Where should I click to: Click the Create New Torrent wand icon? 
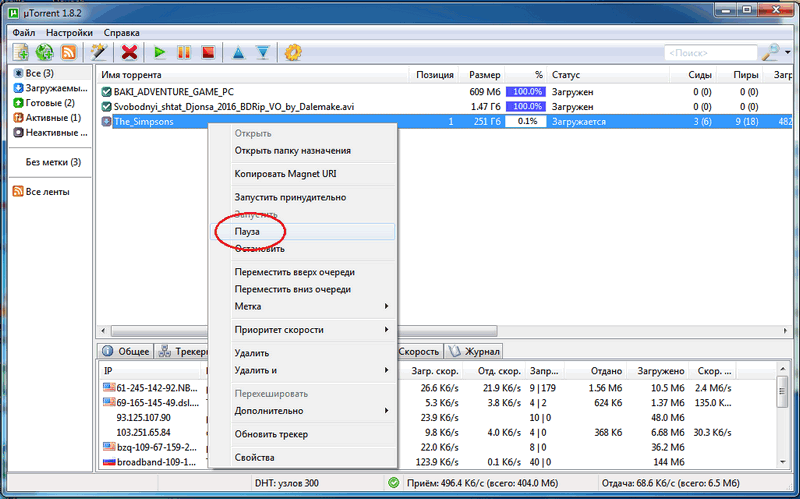point(98,52)
